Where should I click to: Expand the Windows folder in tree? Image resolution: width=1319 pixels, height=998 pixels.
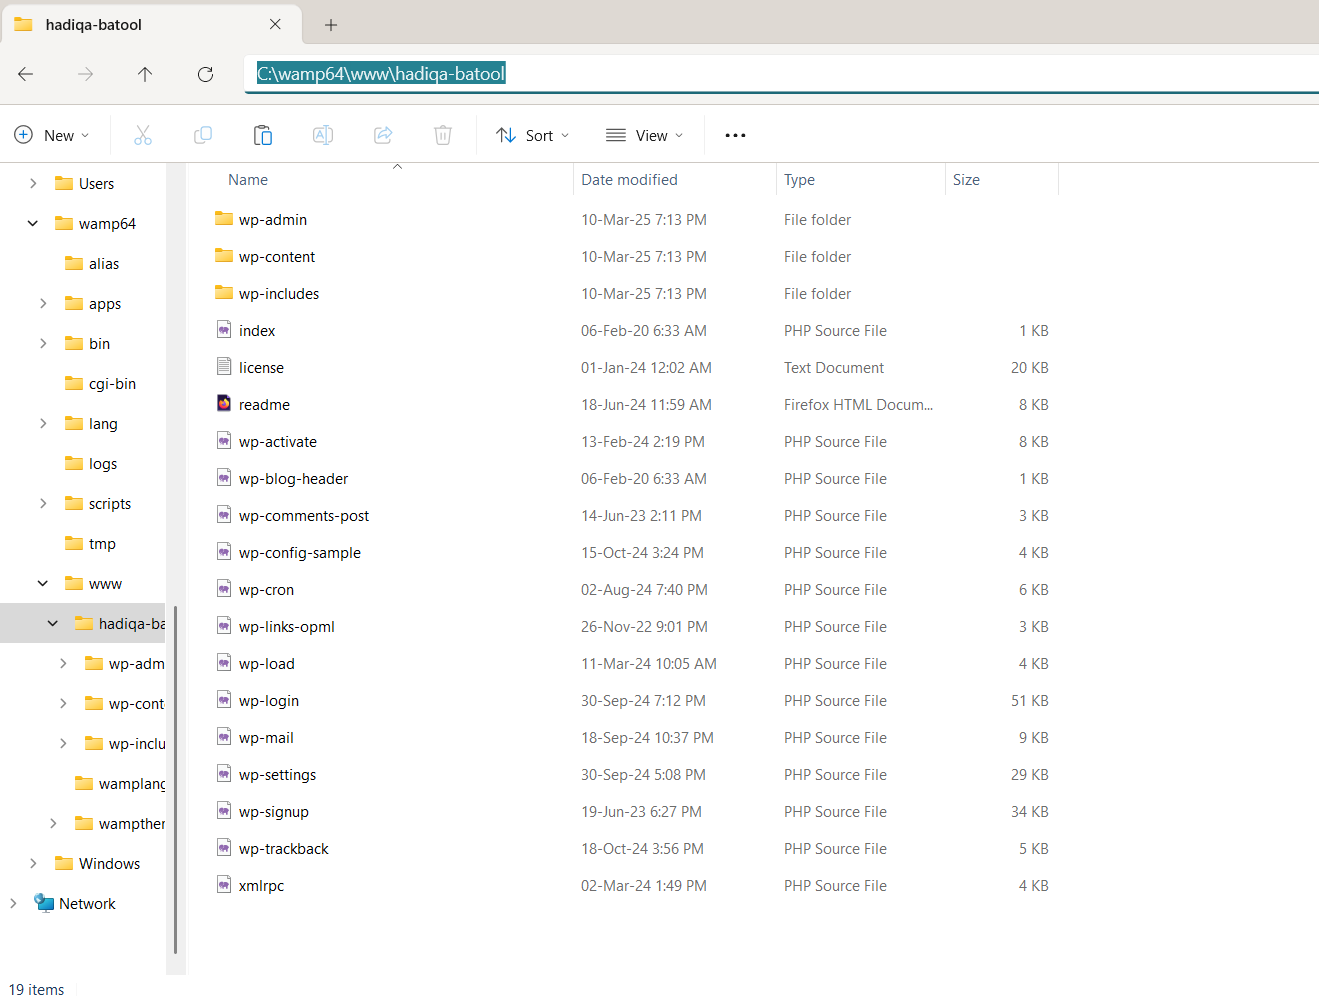click(x=33, y=863)
